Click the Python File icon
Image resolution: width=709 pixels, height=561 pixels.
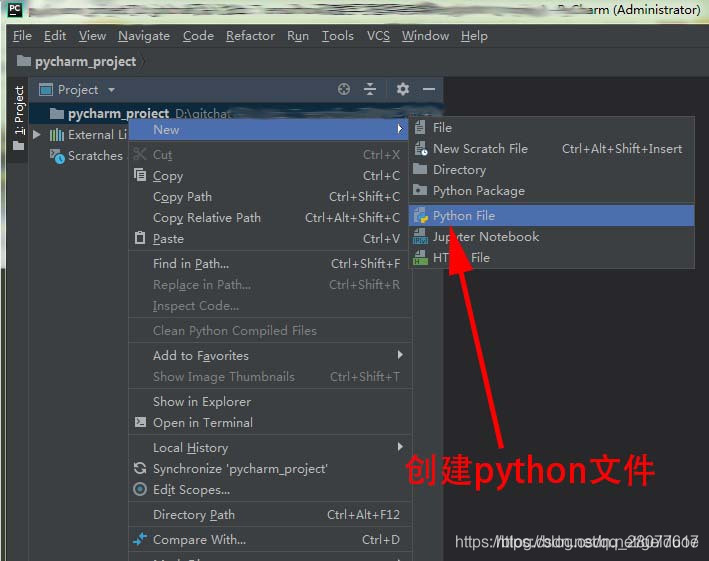coord(421,216)
